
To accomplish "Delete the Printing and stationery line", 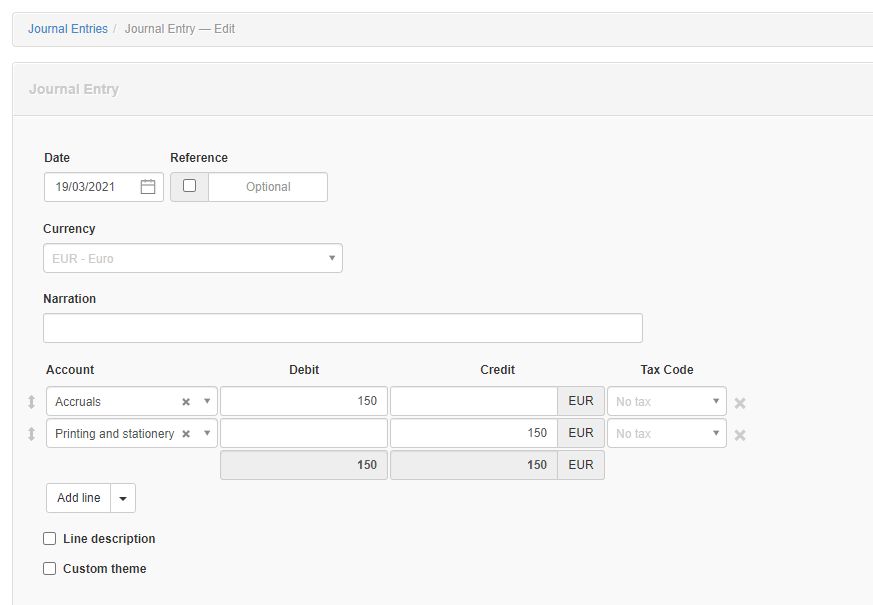I will tap(740, 435).
